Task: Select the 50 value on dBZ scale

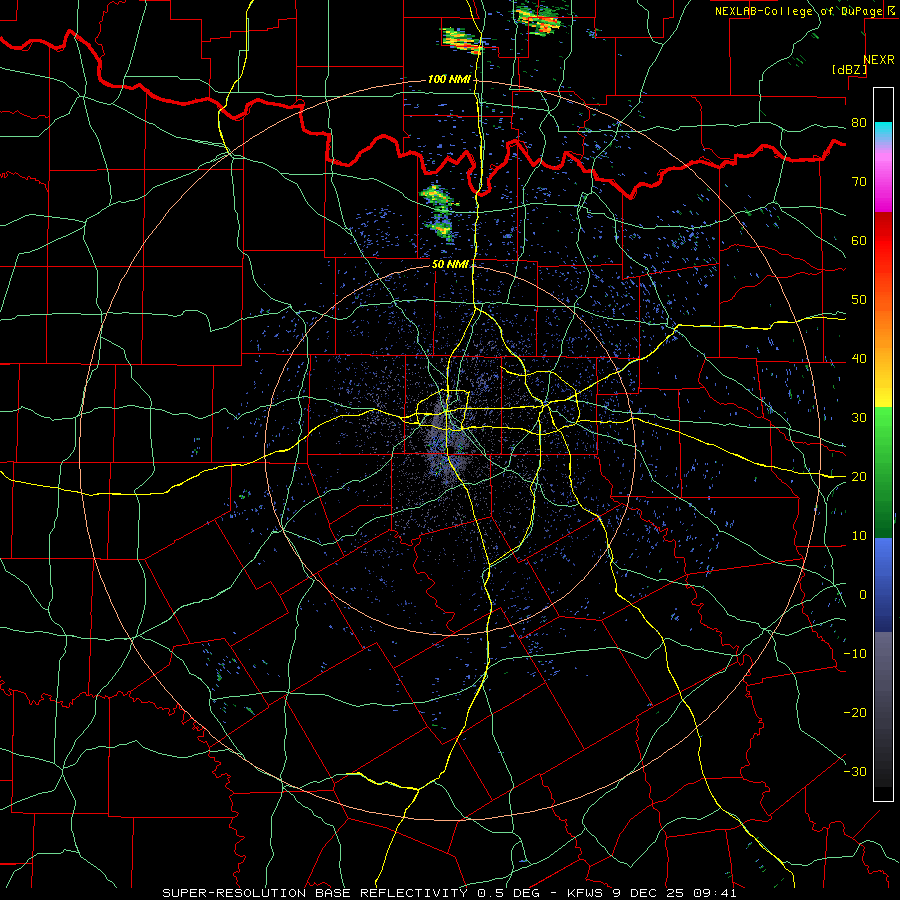Action: [x=859, y=300]
